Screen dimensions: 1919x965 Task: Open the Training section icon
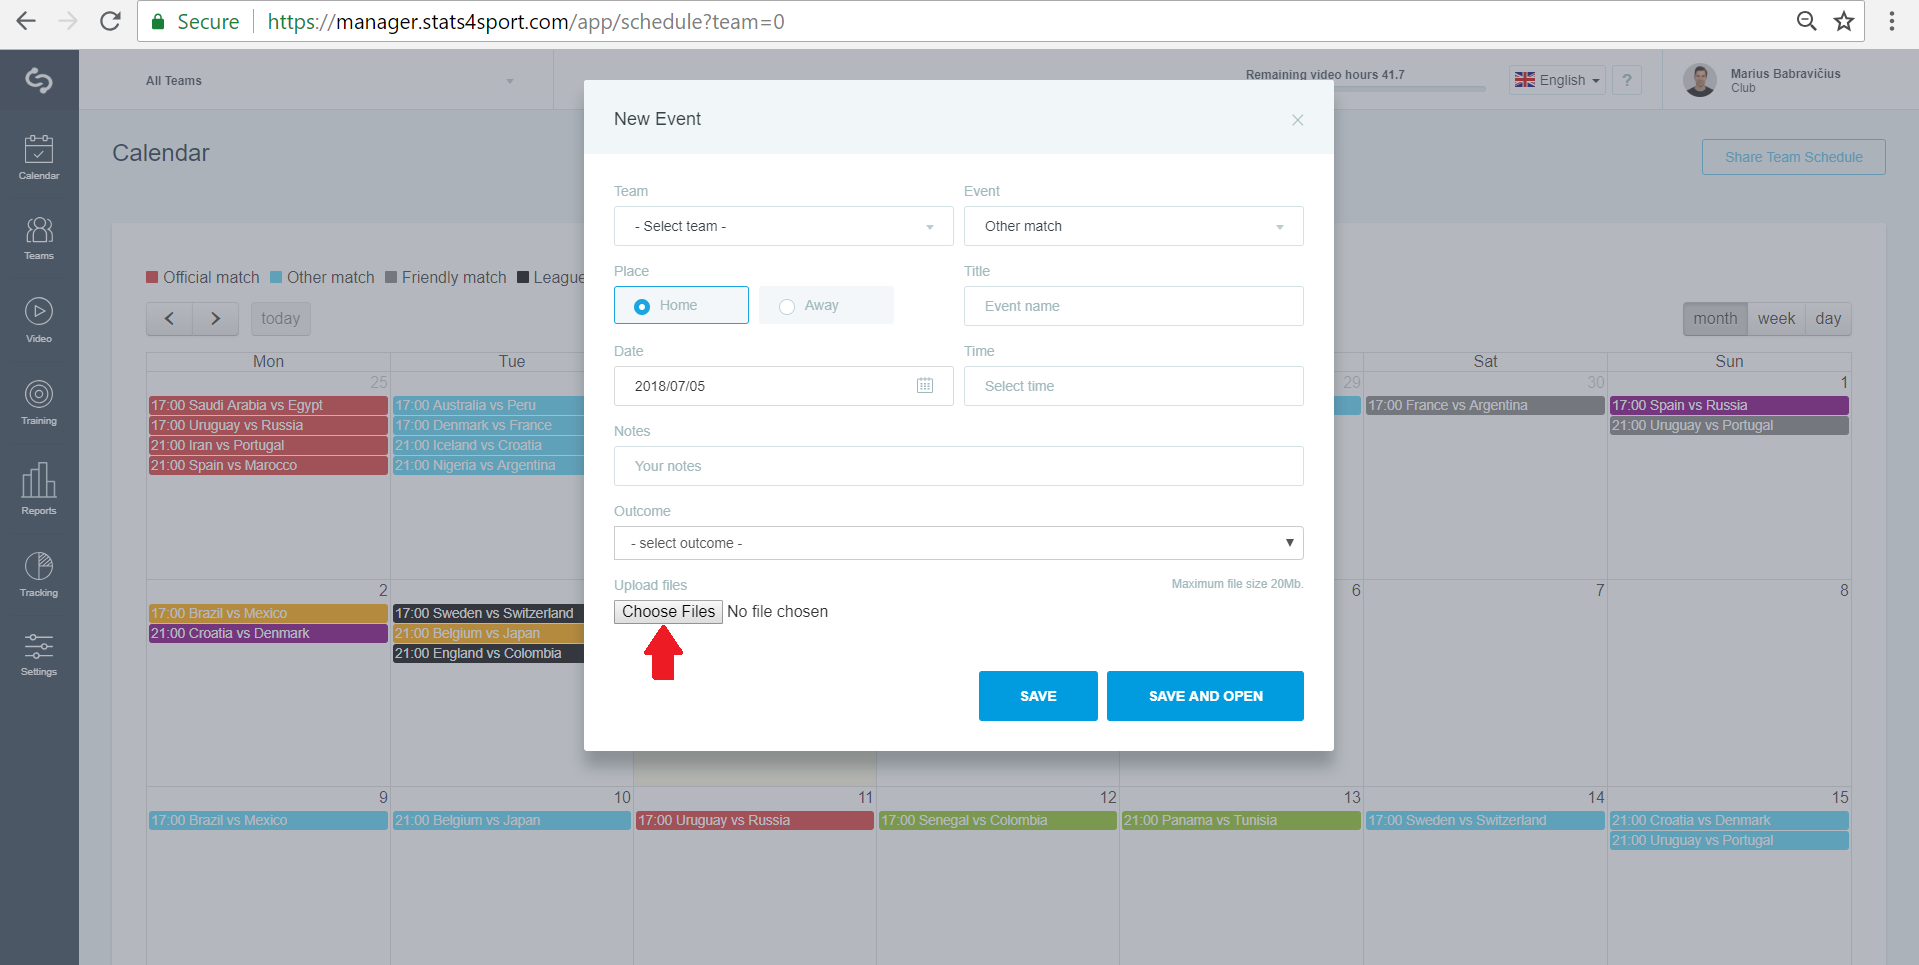pos(39,402)
